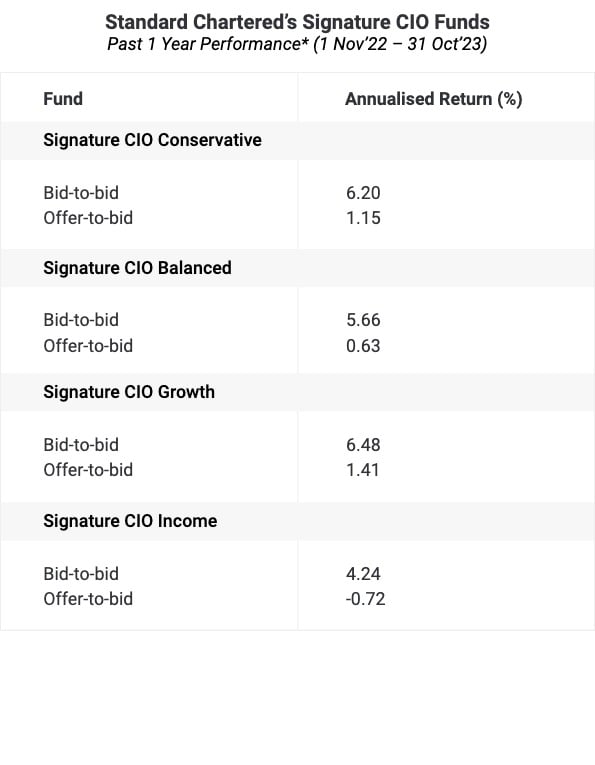
Task: Select the Signature CIO Income row heading
Action: click(x=130, y=521)
